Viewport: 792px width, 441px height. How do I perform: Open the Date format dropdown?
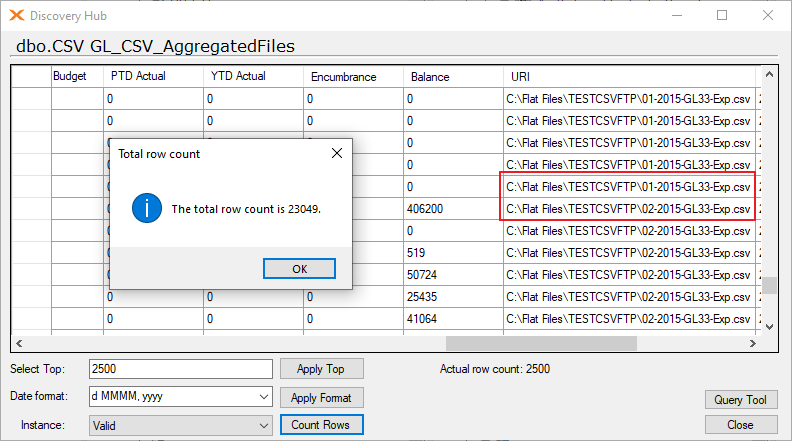tap(264, 397)
